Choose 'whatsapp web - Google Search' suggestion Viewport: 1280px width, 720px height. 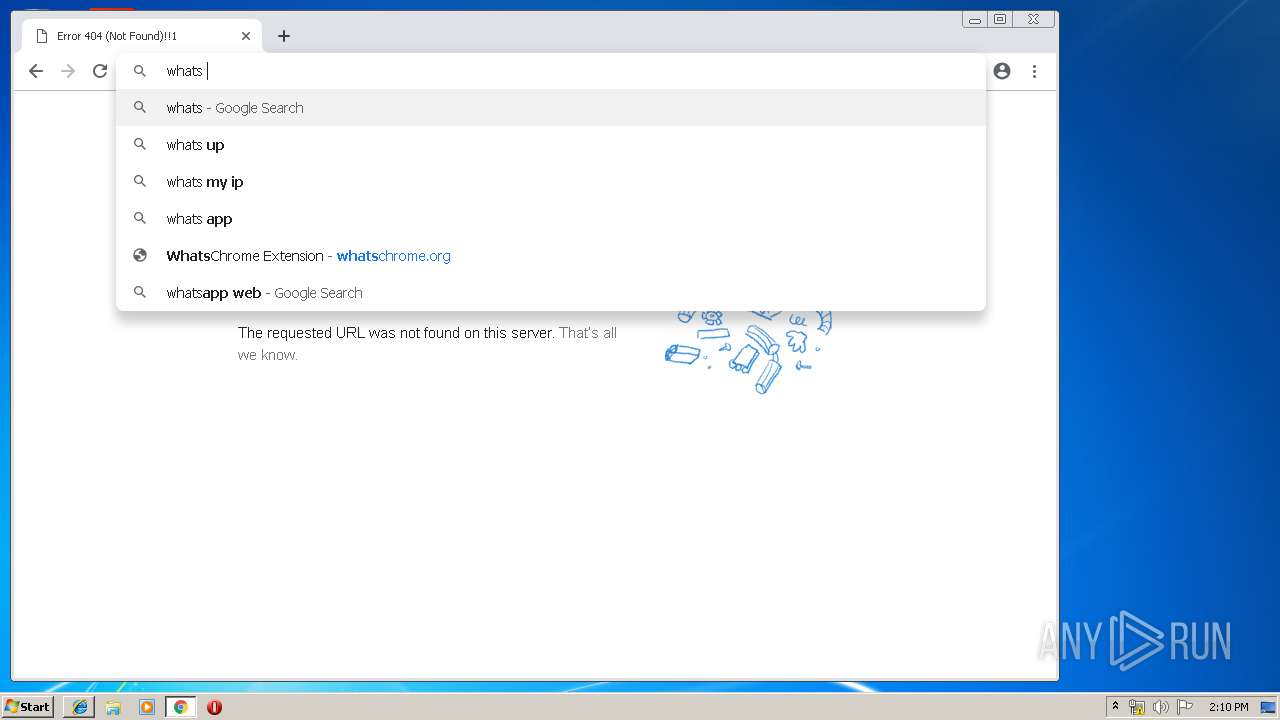pos(551,293)
